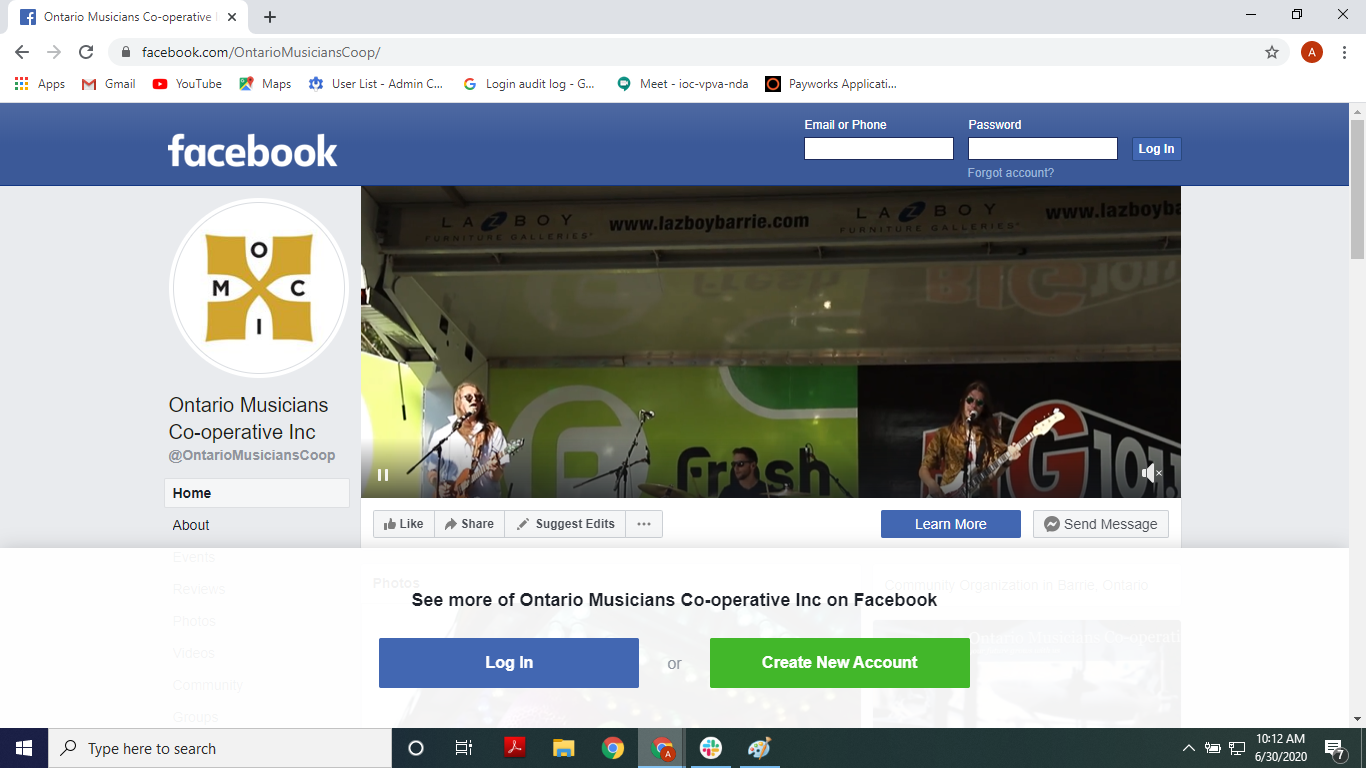Focus the Email or Phone field
This screenshot has height=768, width=1366.
click(x=879, y=149)
